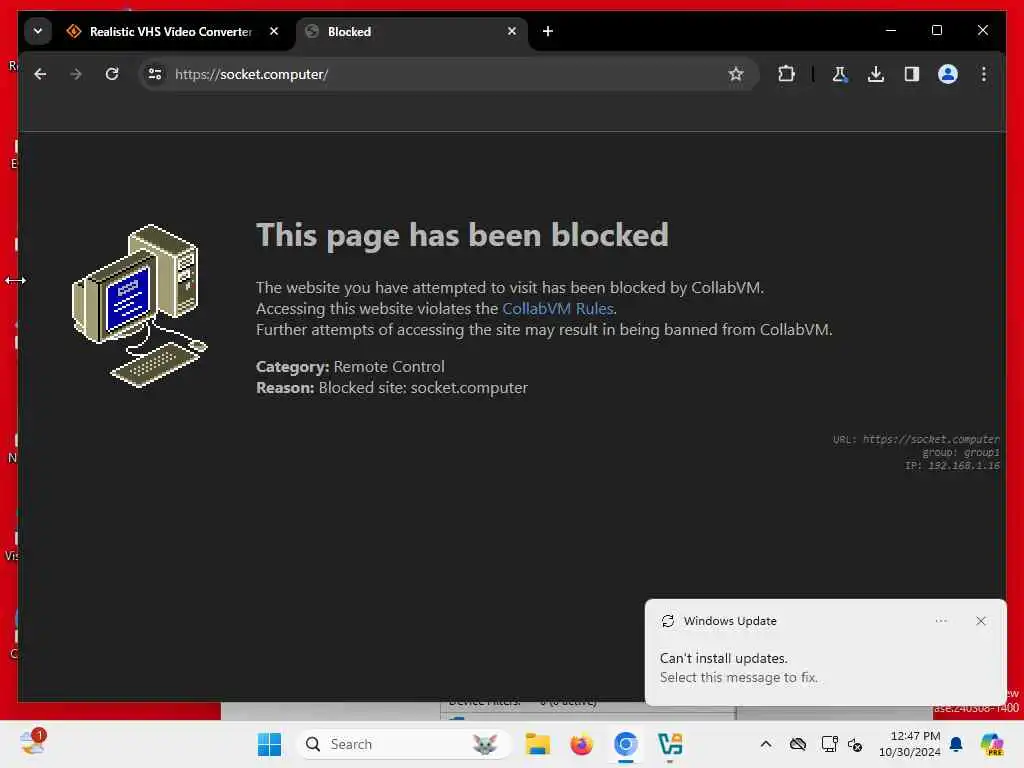The width and height of the screenshot is (1024, 768).
Task: Click 'Reason: Blocked site: socket.computer' text
Action: click(x=392, y=388)
